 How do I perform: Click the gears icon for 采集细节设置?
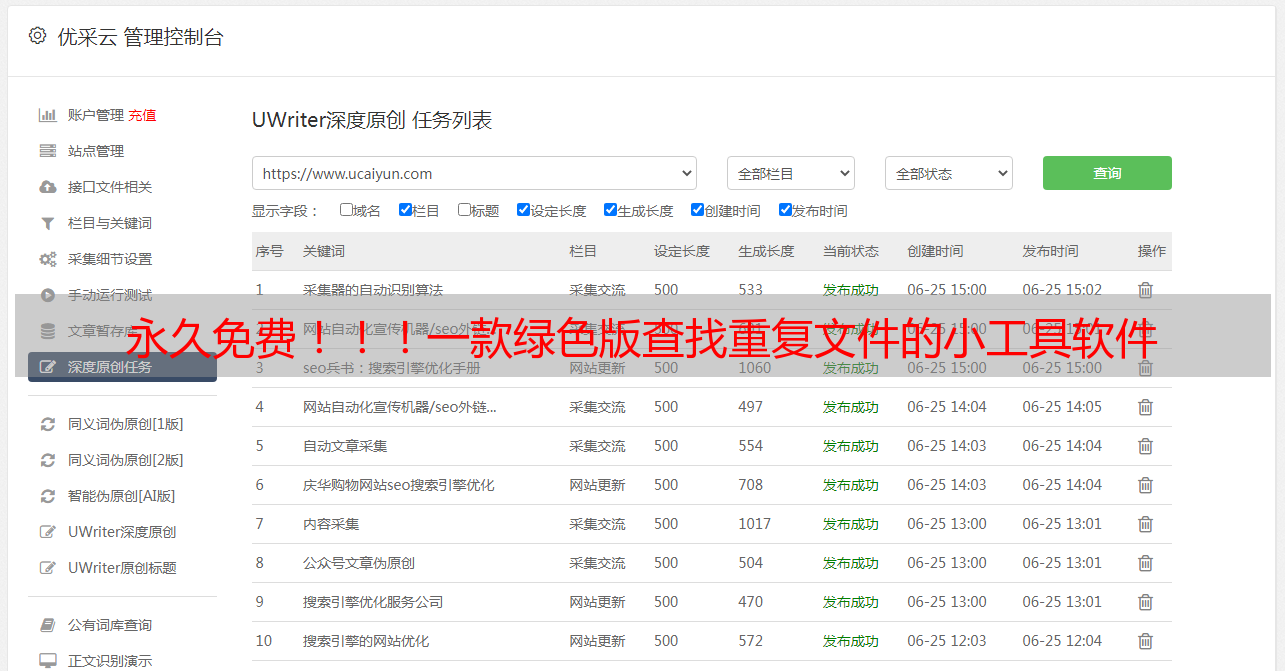tap(47, 259)
